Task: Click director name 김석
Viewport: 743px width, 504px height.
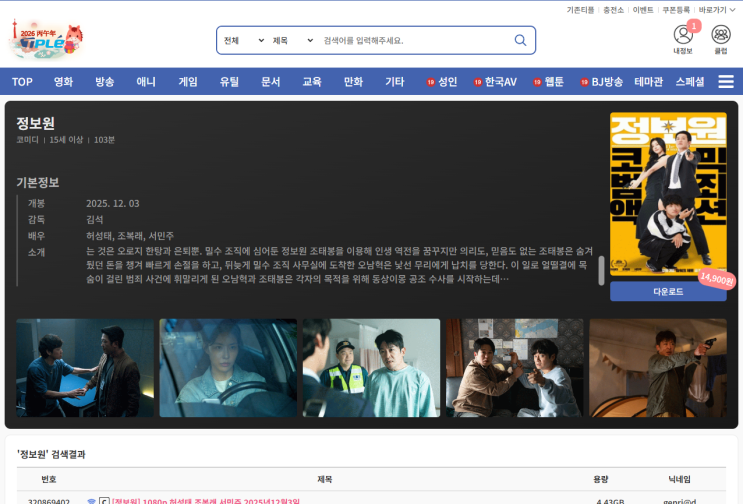Action: [x=95, y=219]
